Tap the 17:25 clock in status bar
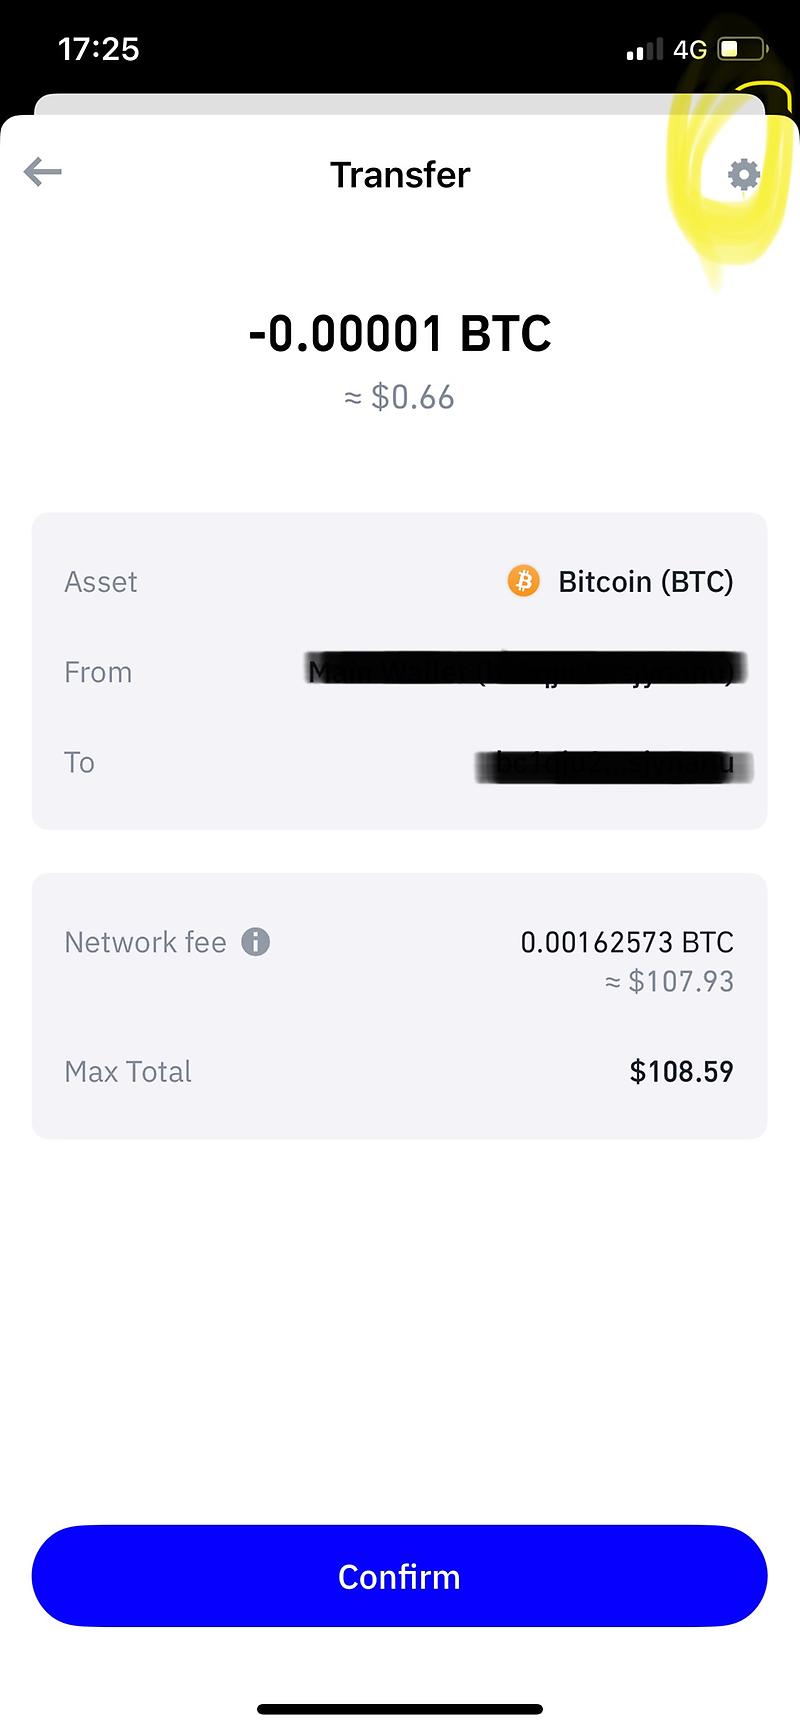Image resolution: width=800 pixels, height=1732 pixels. tap(99, 49)
